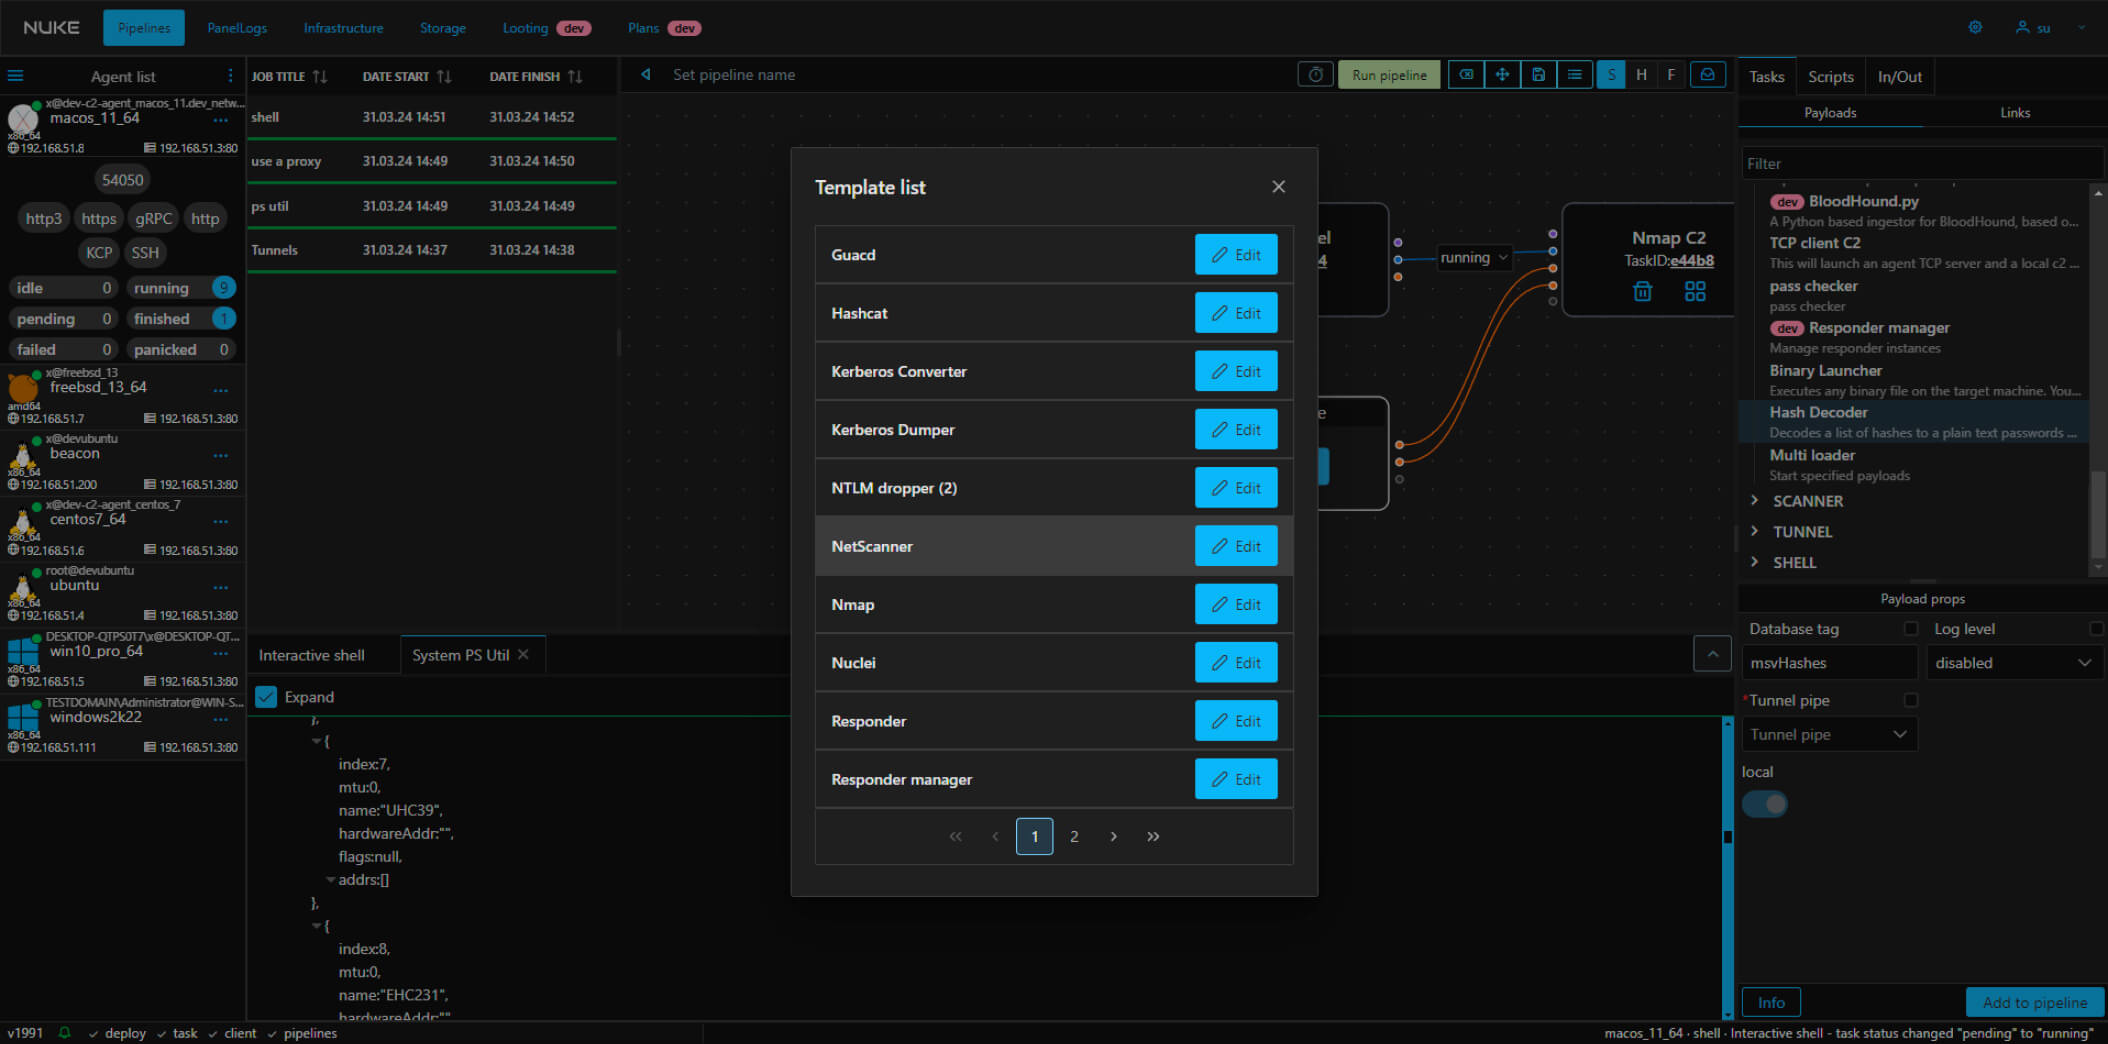Open the Infrastructure menu item
This screenshot has width=2108, height=1044.
(x=343, y=28)
